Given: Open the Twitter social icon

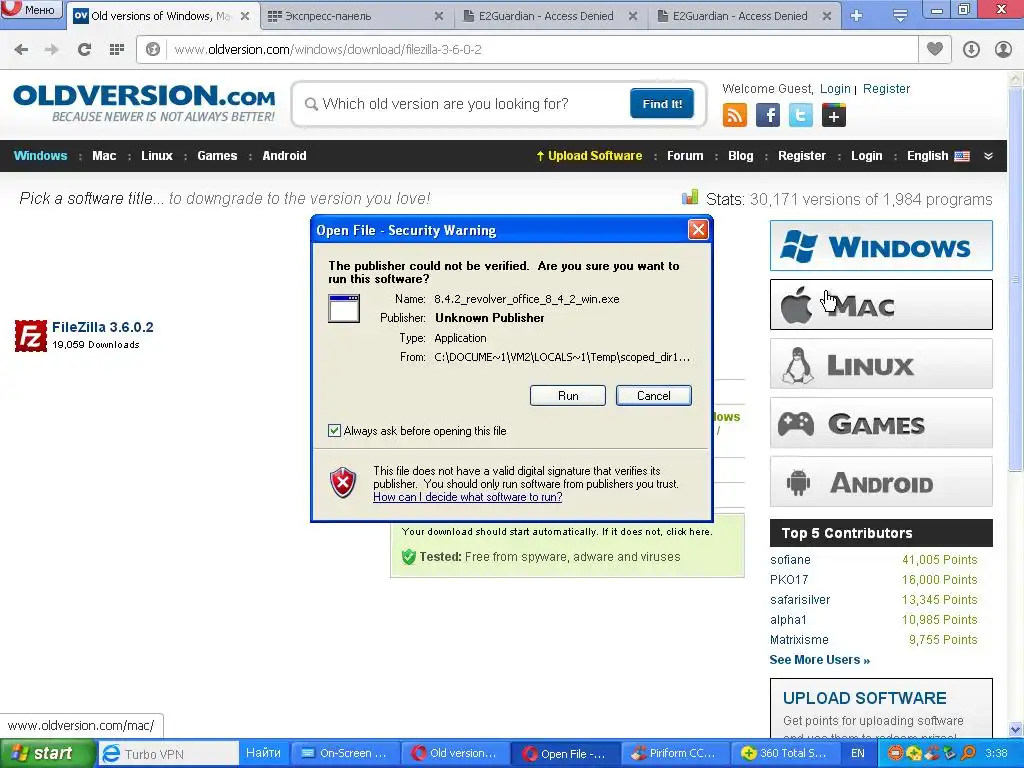Looking at the screenshot, I should (x=801, y=116).
